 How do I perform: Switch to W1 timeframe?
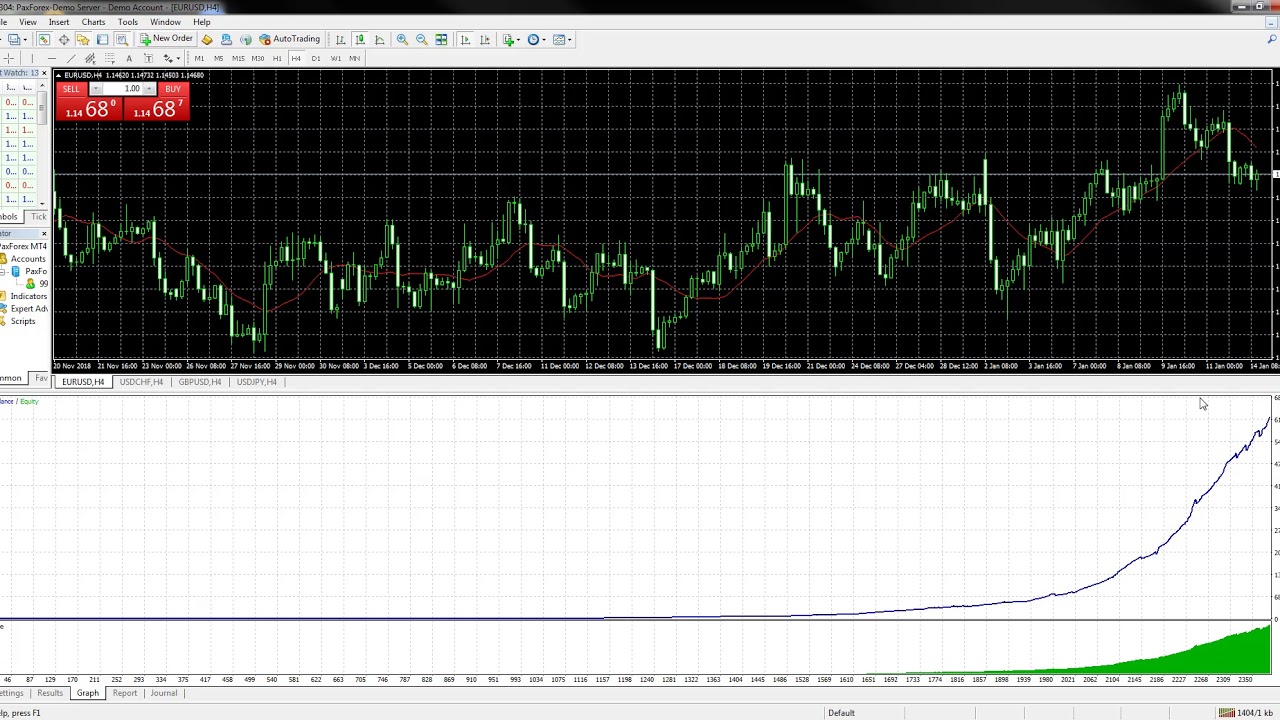(x=336, y=58)
